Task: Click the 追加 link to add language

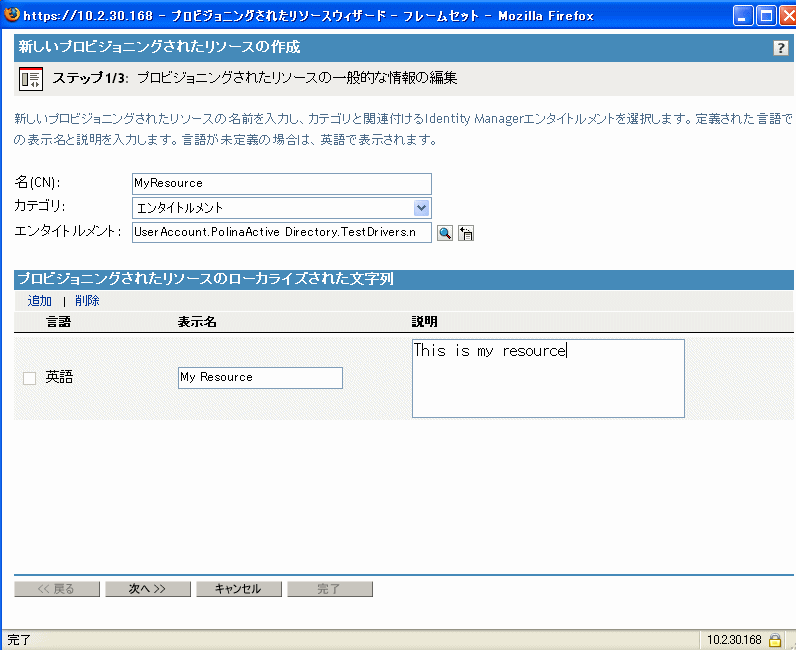Action: coord(40,301)
